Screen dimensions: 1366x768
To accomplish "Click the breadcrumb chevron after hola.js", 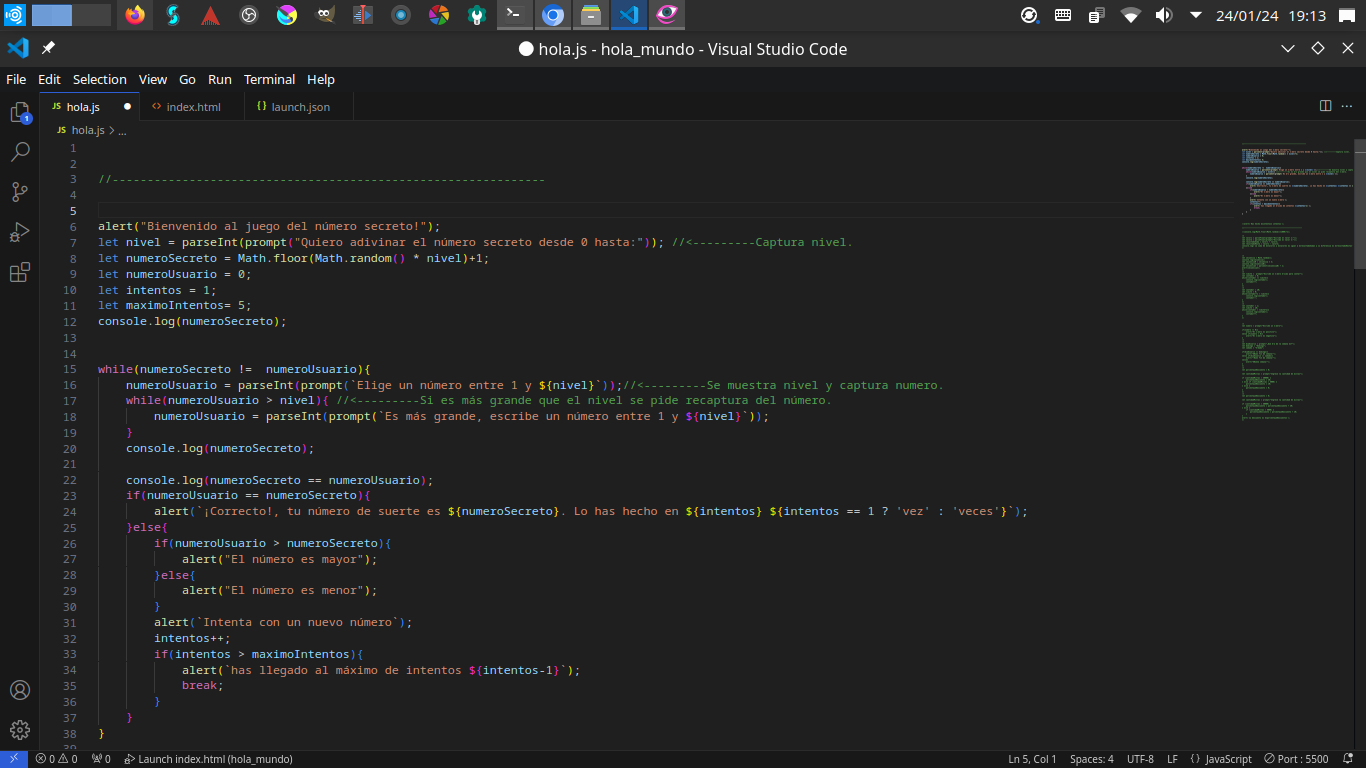I will point(112,130).
